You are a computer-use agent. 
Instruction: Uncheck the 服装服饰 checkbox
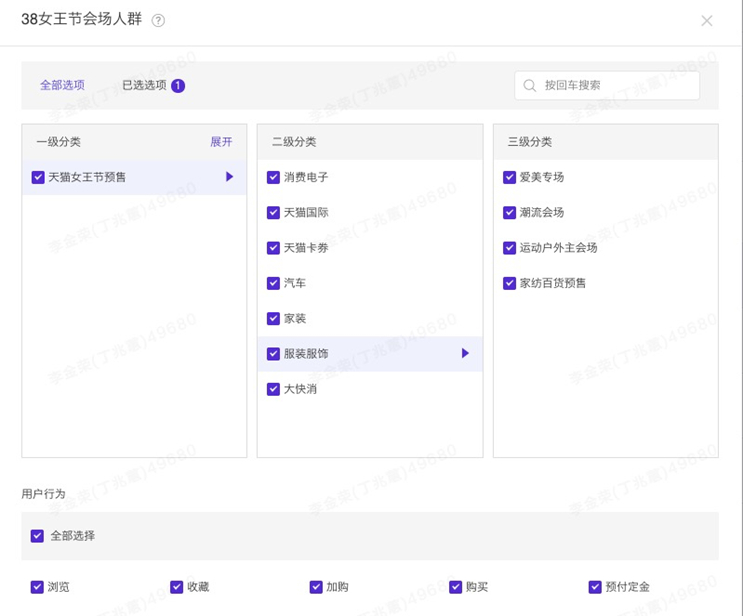[x=273, y=353]
